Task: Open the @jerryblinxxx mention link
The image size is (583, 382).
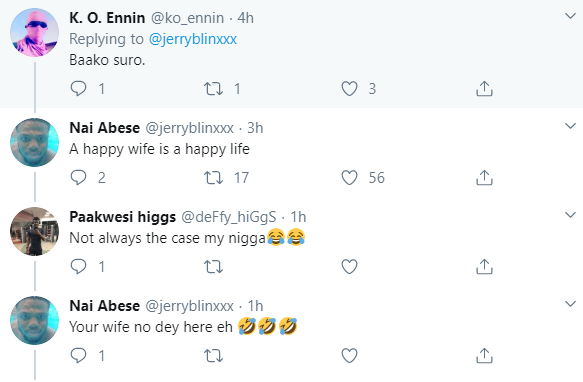Action: [193, 39]
